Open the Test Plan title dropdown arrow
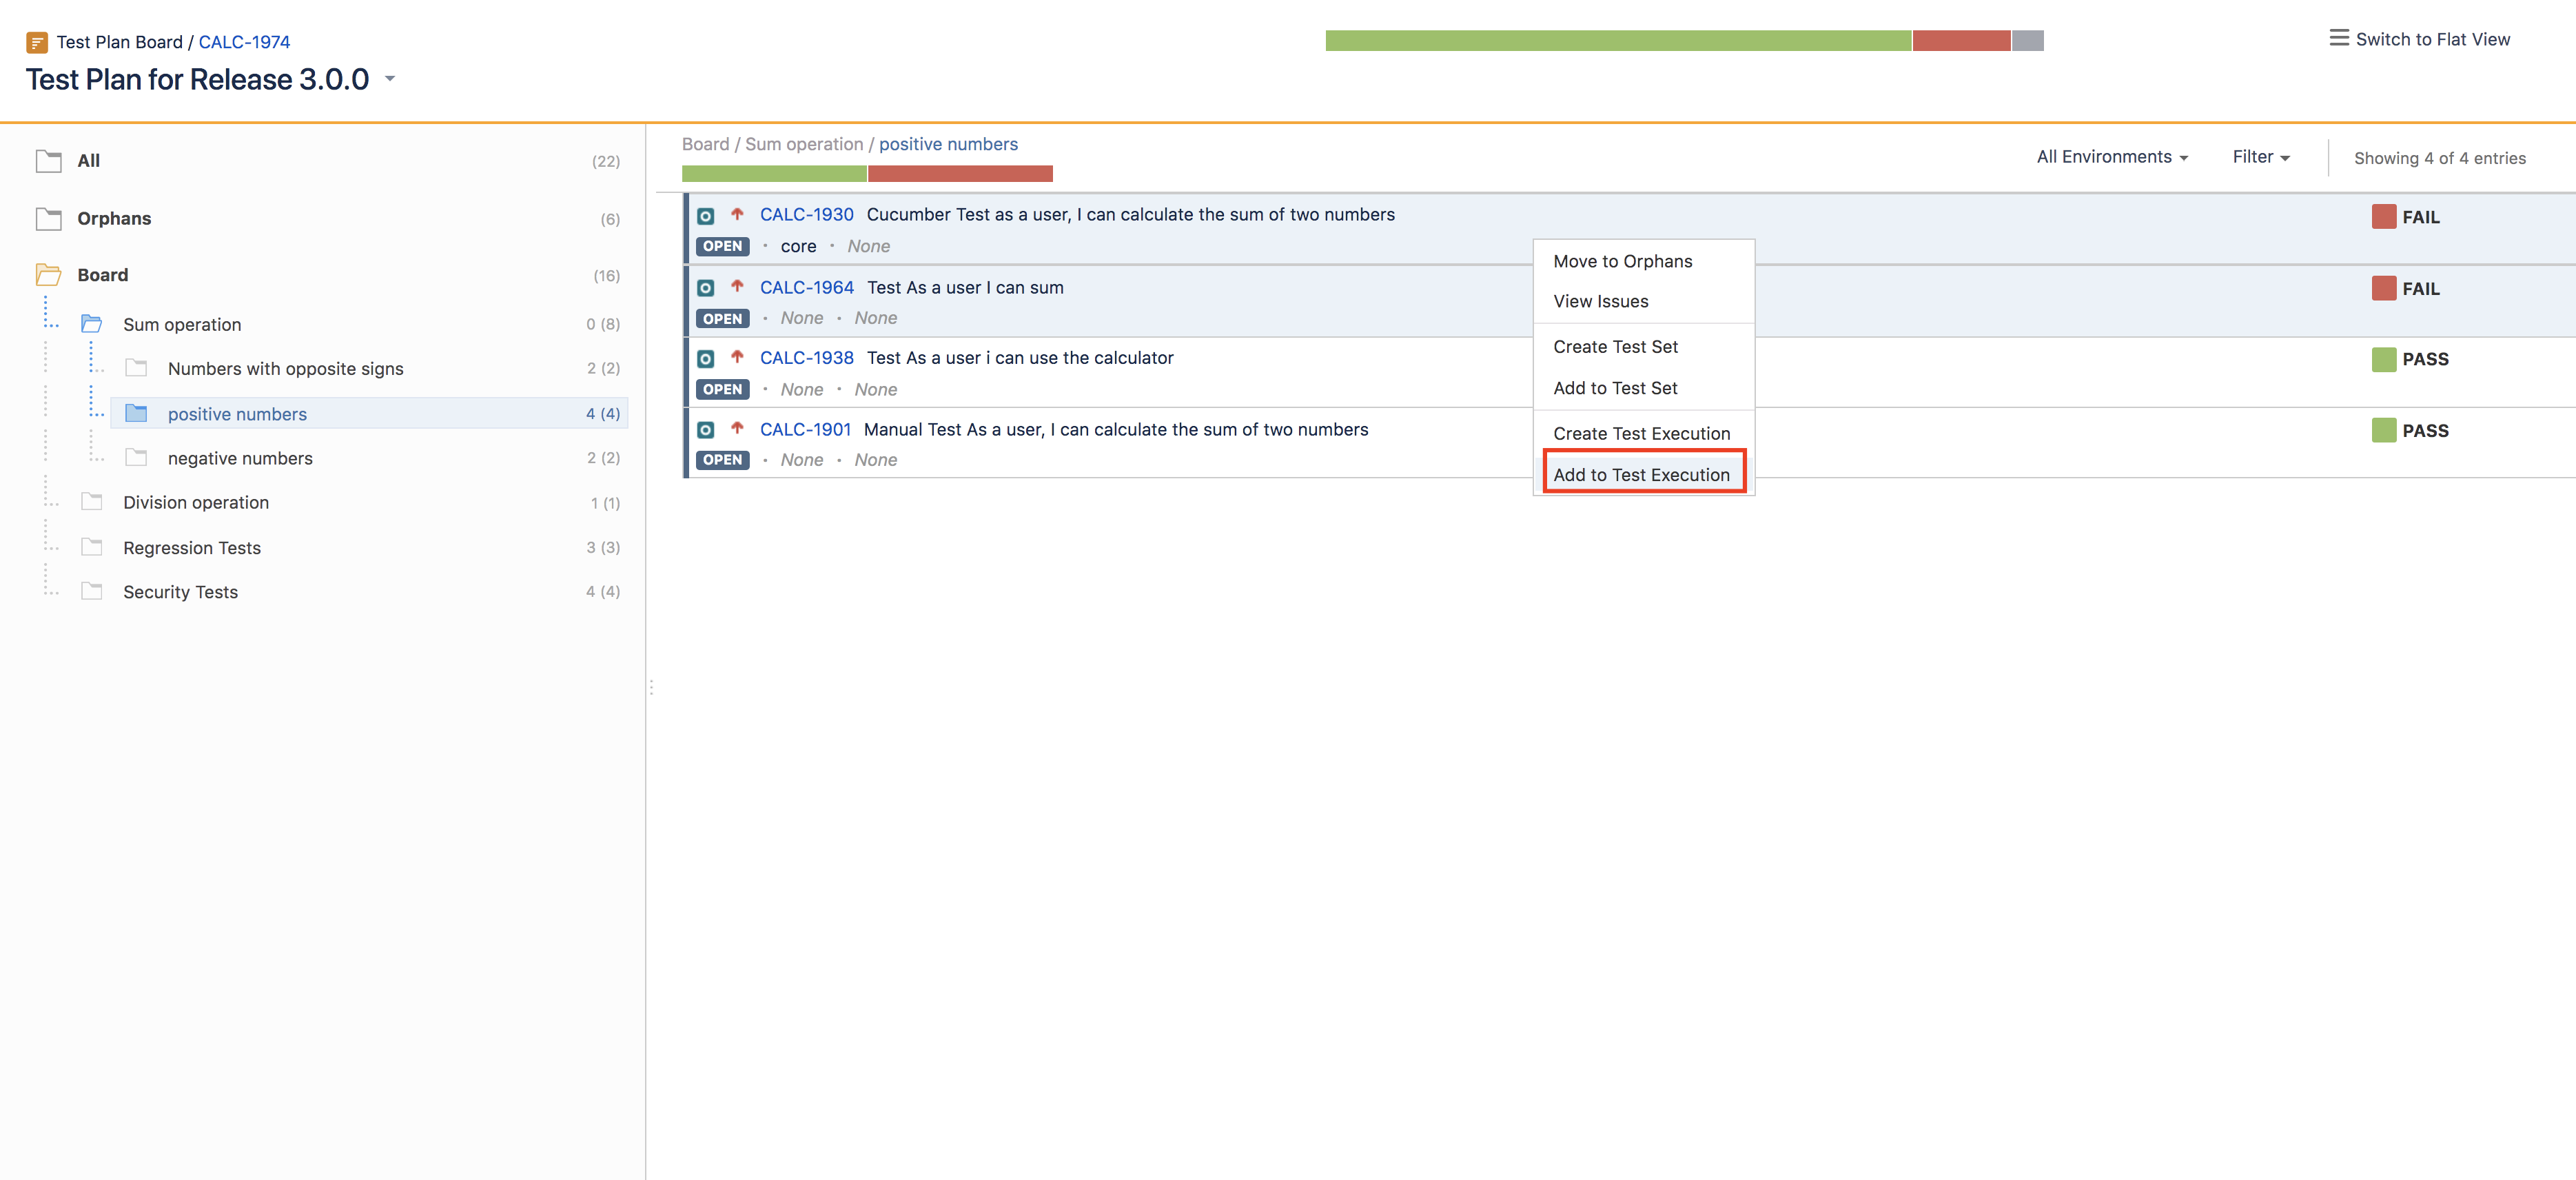 390,78
